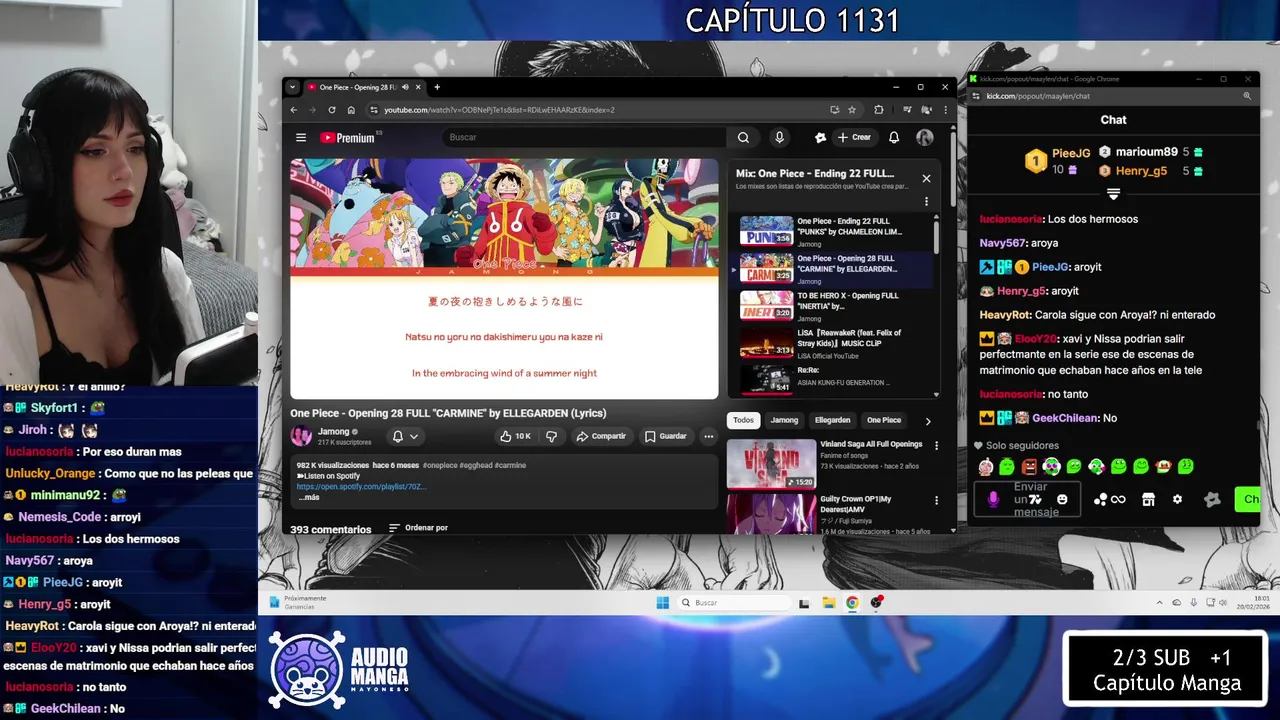Viewport: 1280px width, 720px height.
Task: Click the Kick chat message input field
Action: click(x=1027, y=499)
